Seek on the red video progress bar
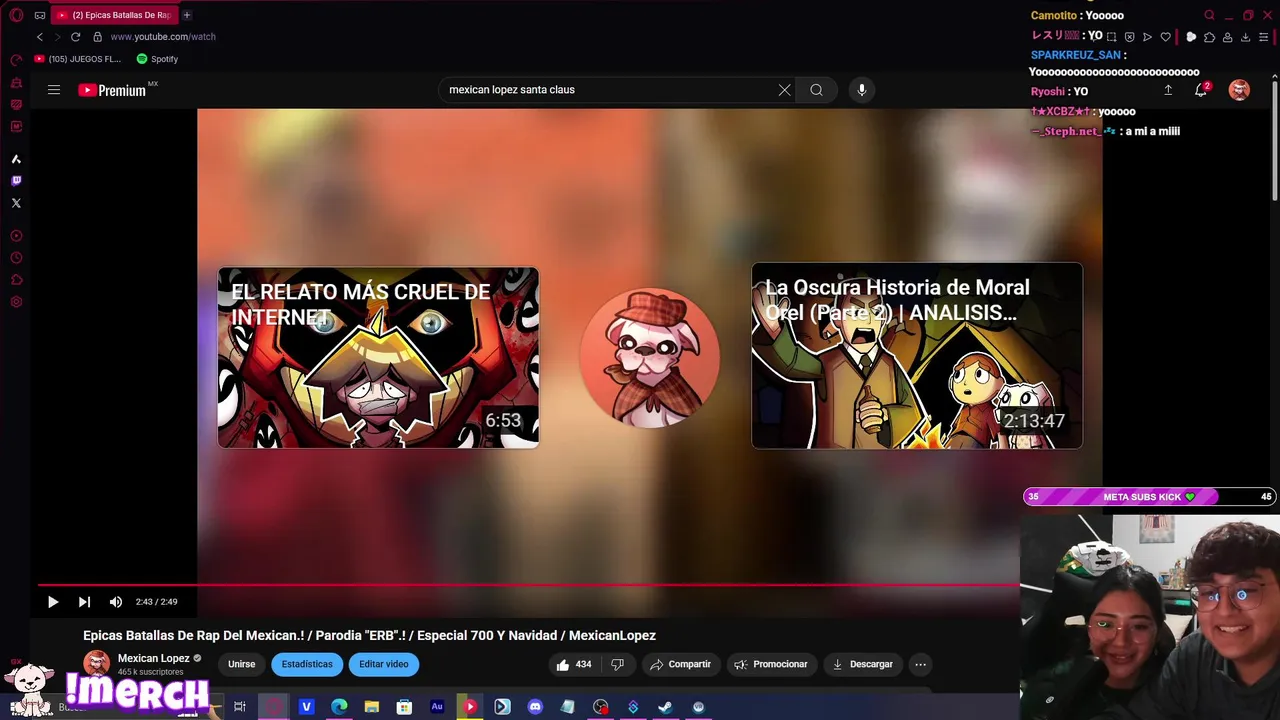The image size is (1280, 720). point(528,585)
